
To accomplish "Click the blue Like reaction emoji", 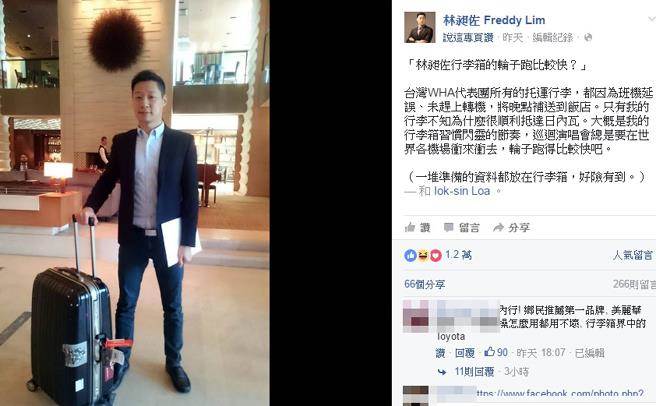I will pyautogui.click(x=410, y=255).
